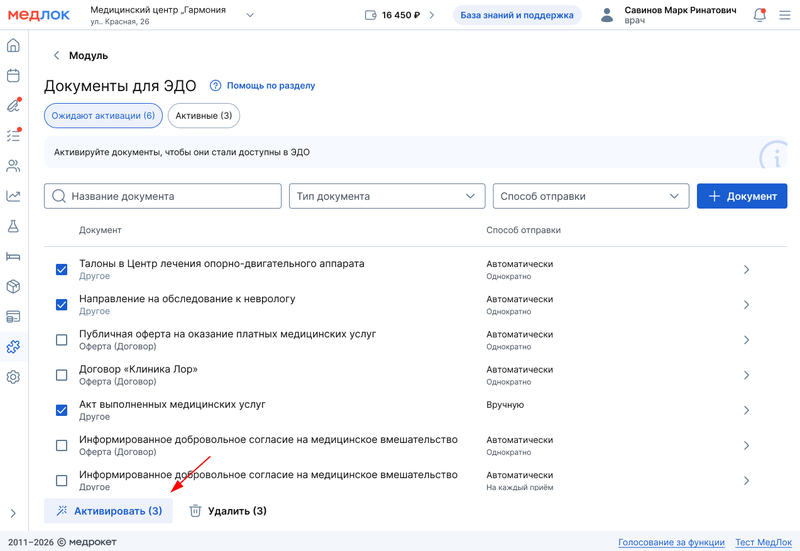Open the settings gear sidebar icon
The height and width of the screenshot is (551, 800).
[13, 377]
